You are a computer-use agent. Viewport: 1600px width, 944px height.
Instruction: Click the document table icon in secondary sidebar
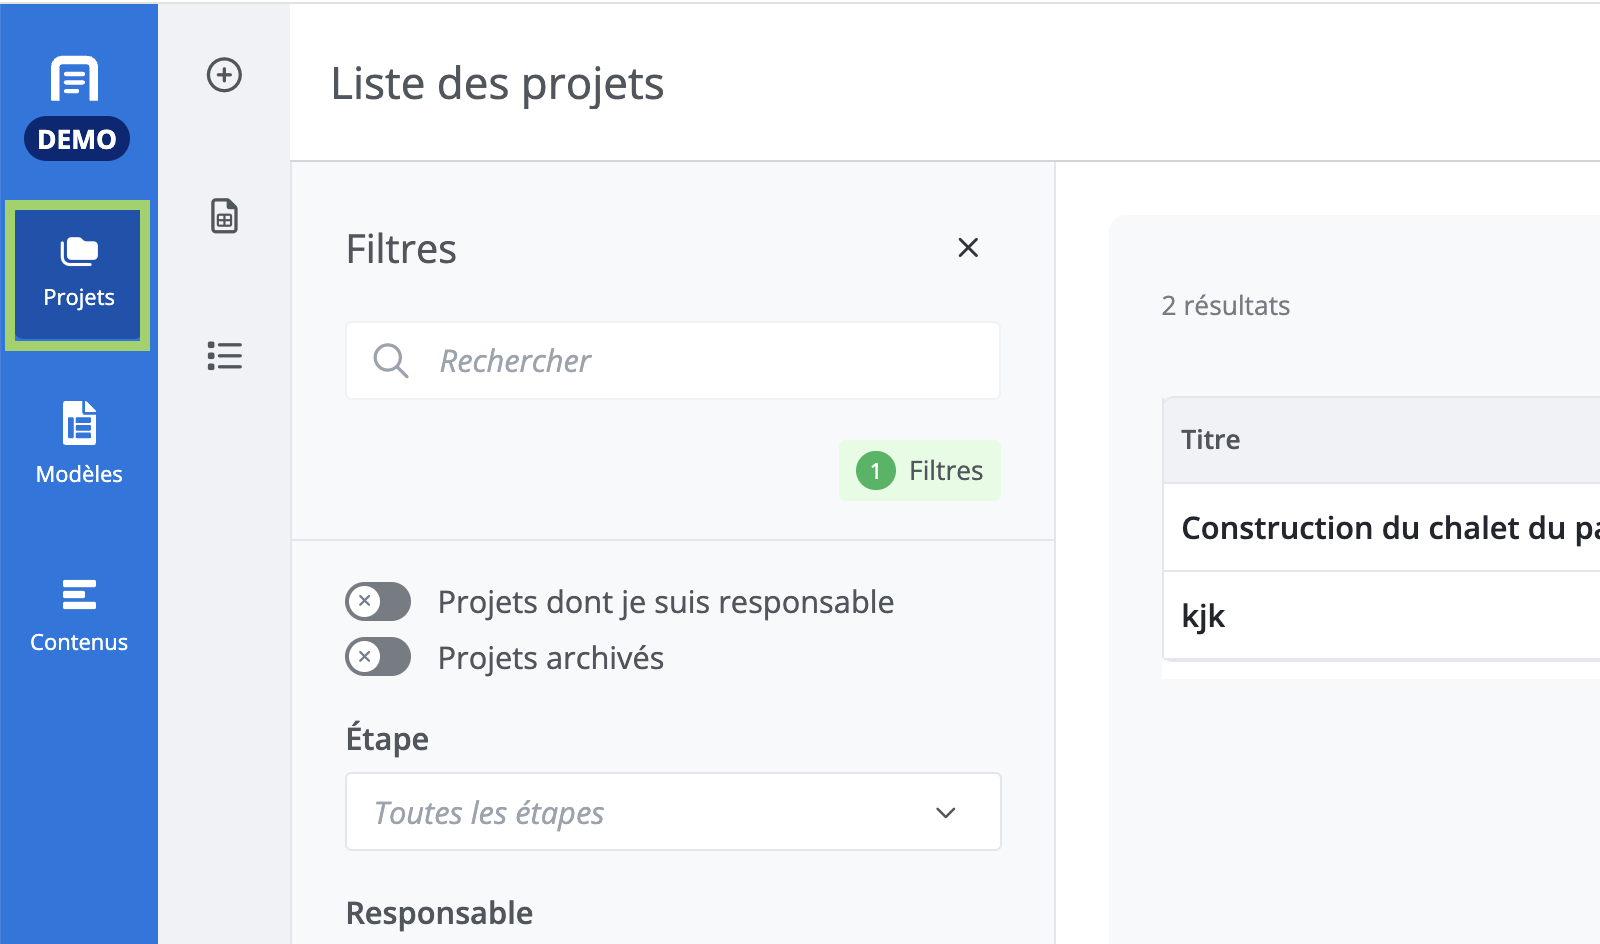[224, 216]
